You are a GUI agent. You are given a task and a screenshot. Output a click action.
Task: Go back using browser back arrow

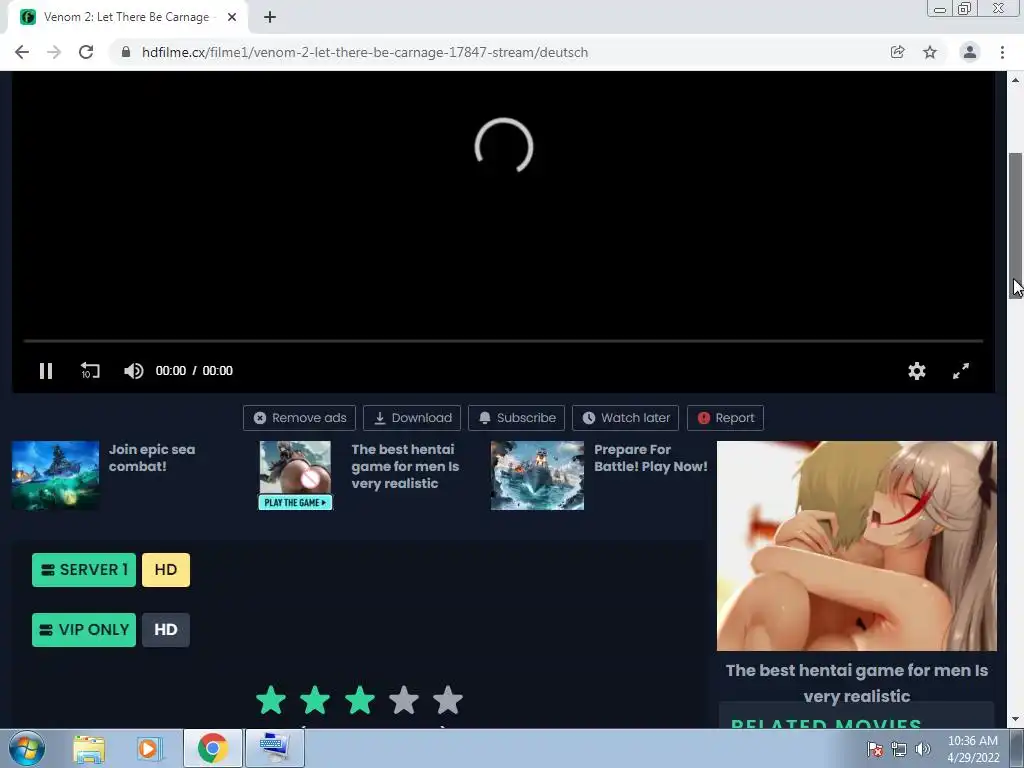[22, 52]
